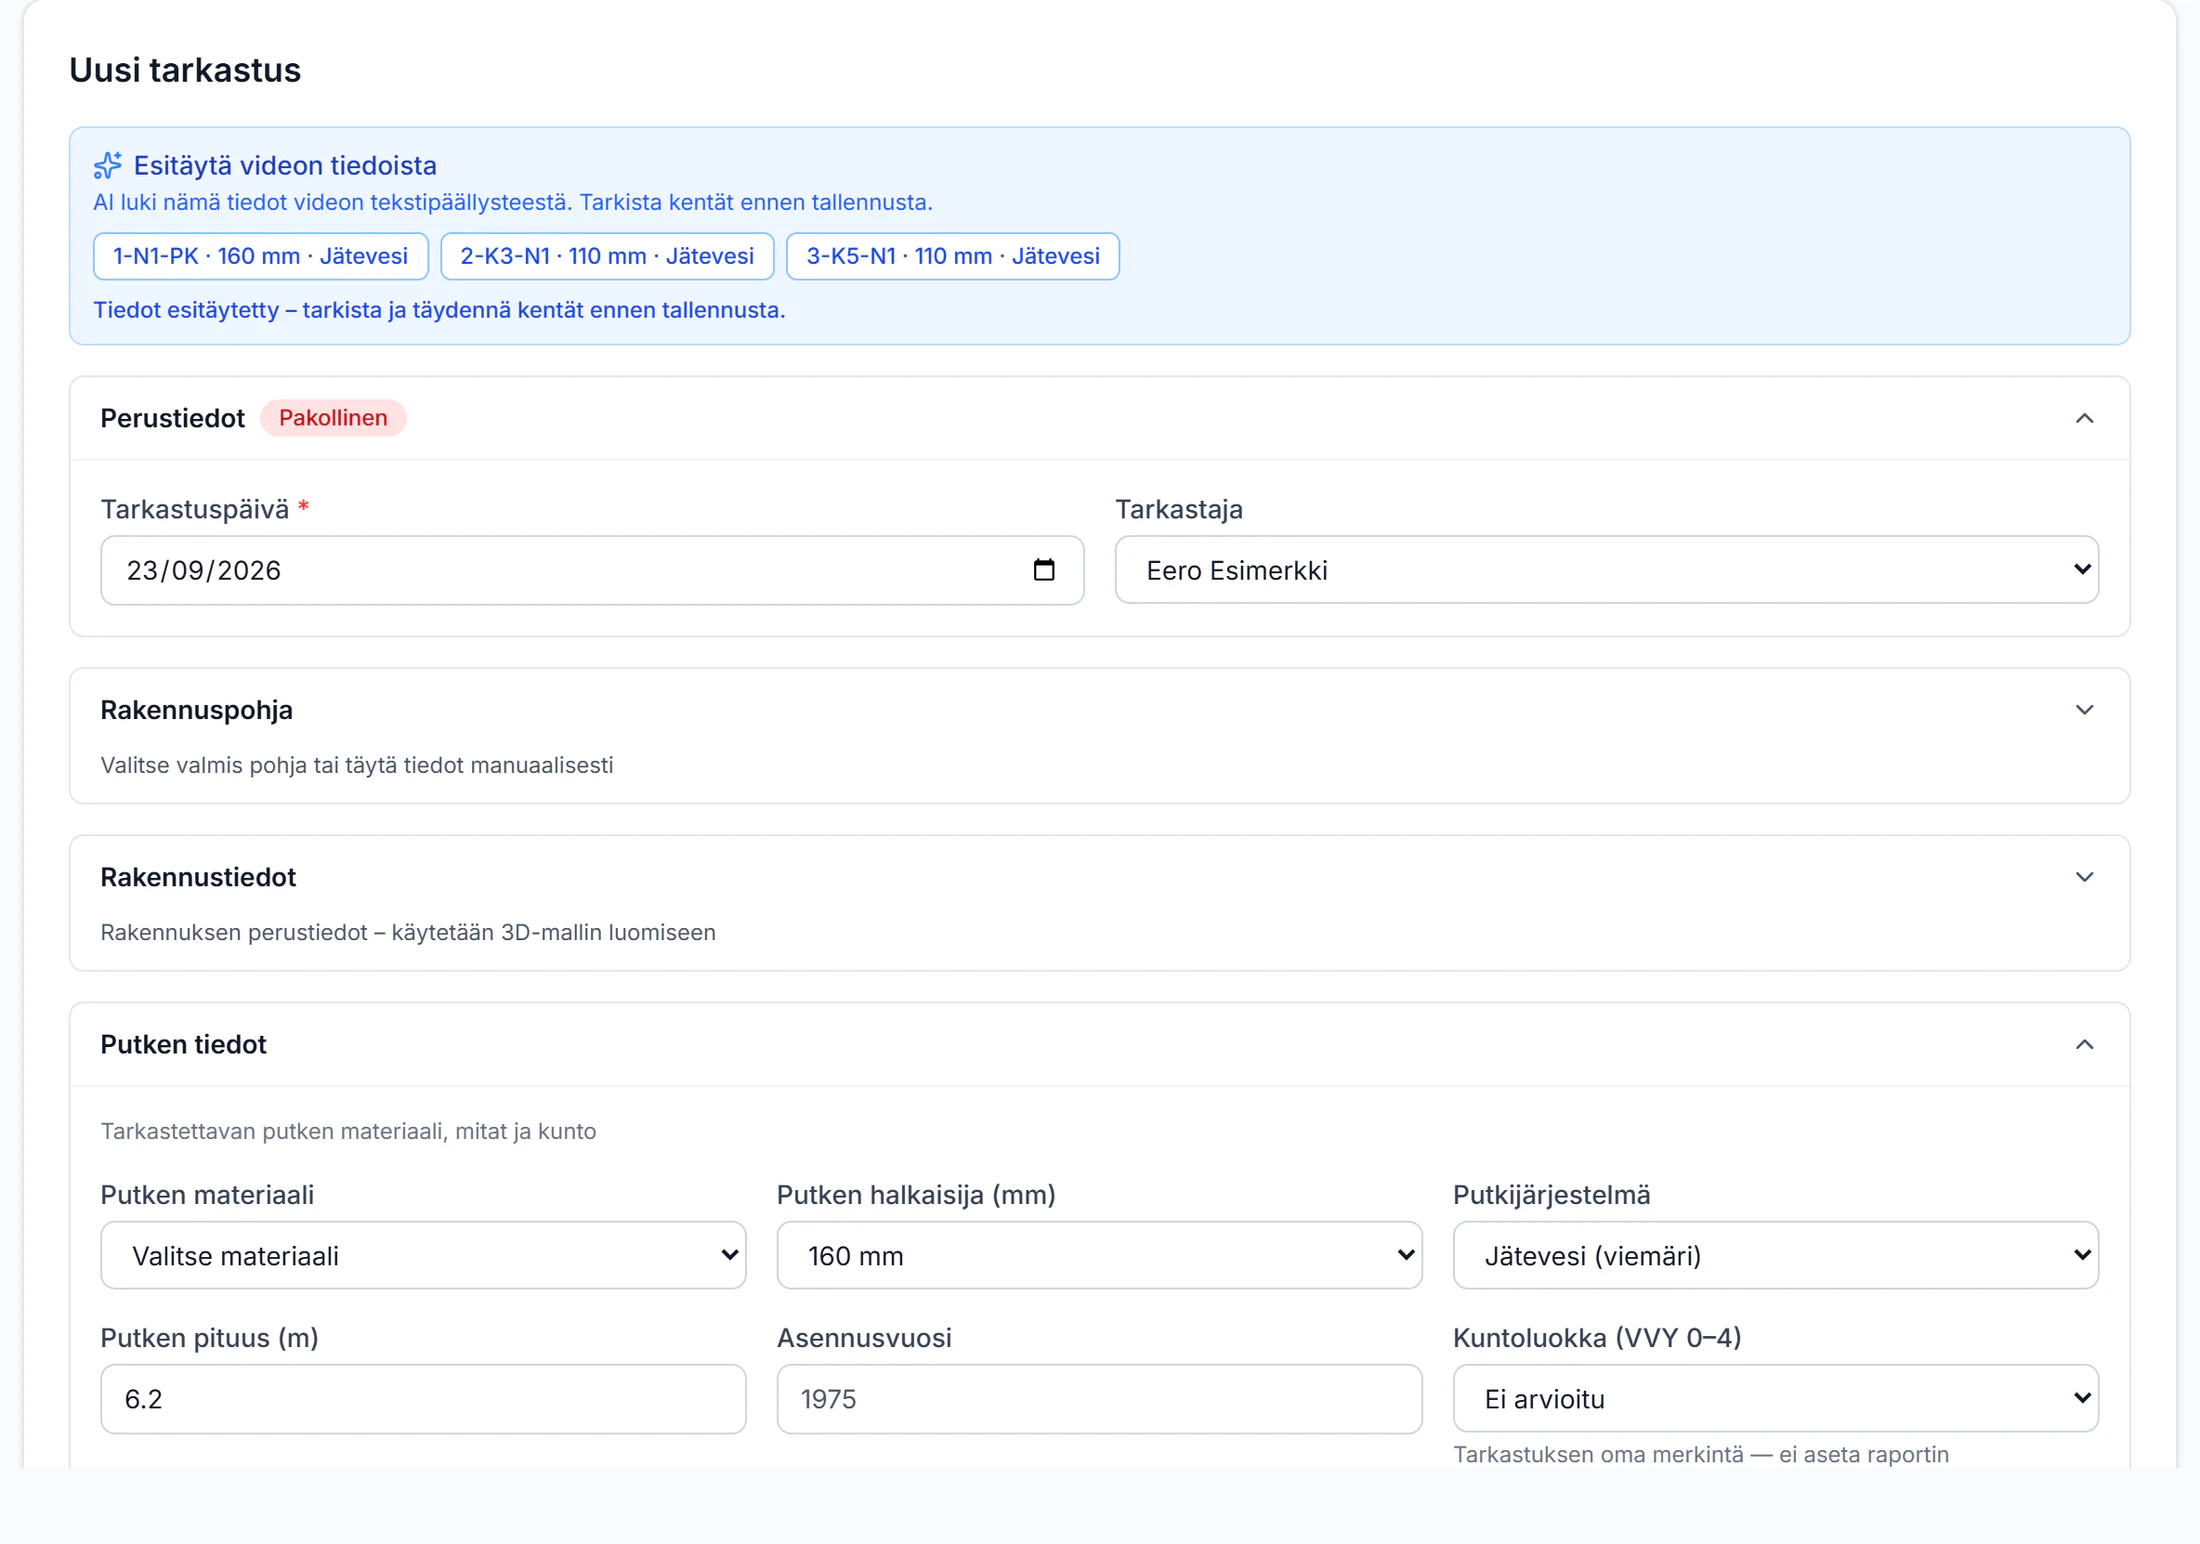Select the 3-K5-N1 · 110 mm · Jätevesi chip
The width and height of the screenshot is (2200, 1544).
(953, 256)
